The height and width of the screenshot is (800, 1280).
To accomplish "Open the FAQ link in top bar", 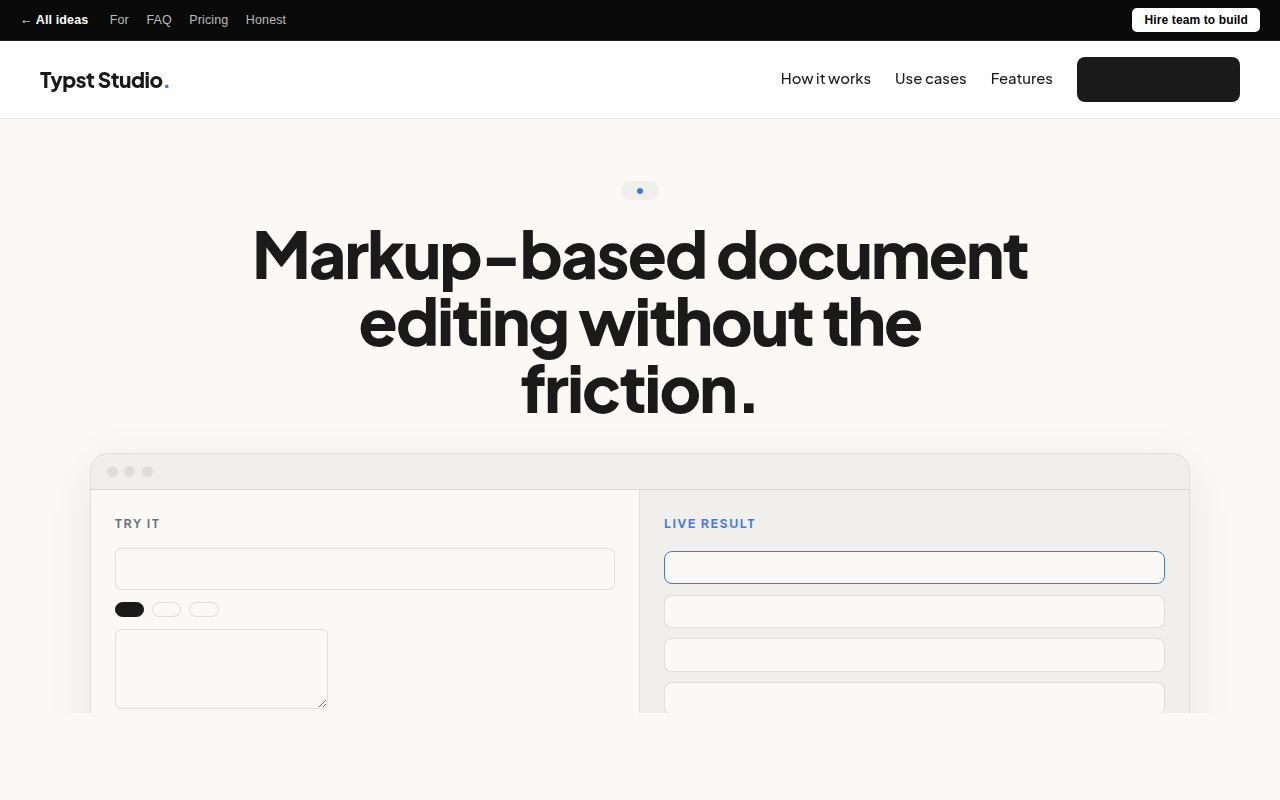I will [159, 20].
